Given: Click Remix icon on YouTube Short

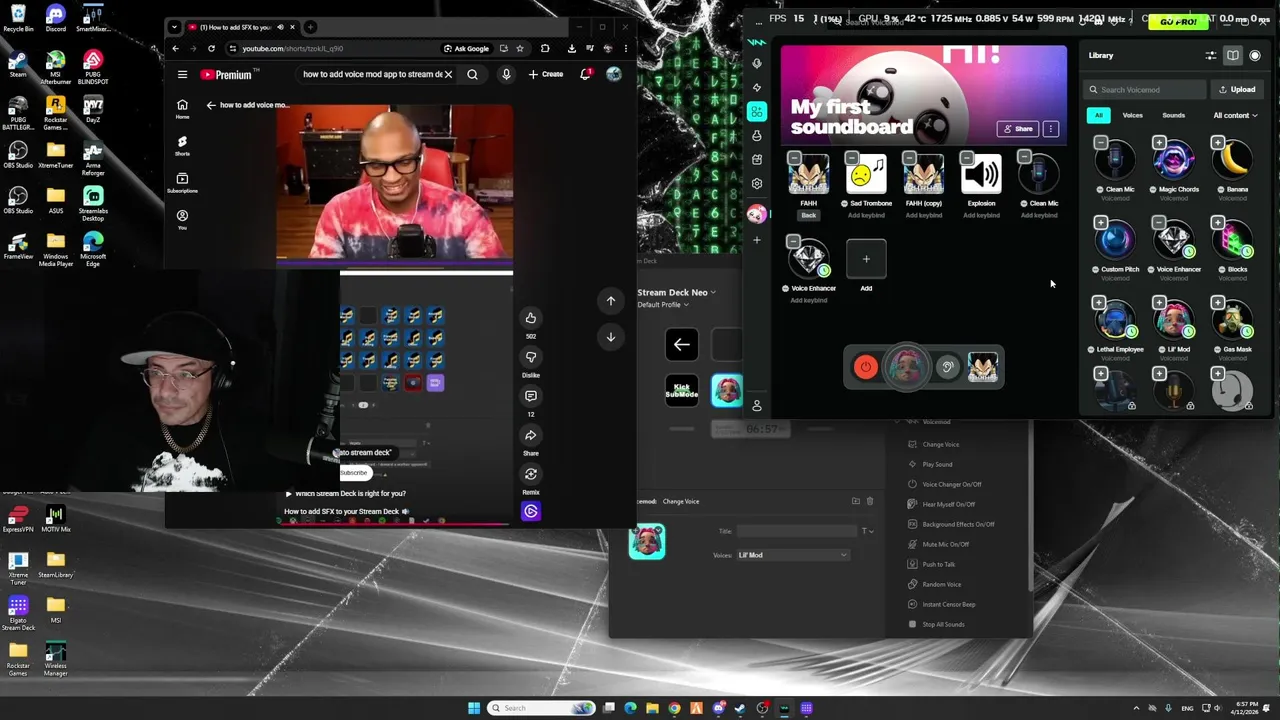Looking at the screenshot, I should pyautogui.click(x=531, y=474).
